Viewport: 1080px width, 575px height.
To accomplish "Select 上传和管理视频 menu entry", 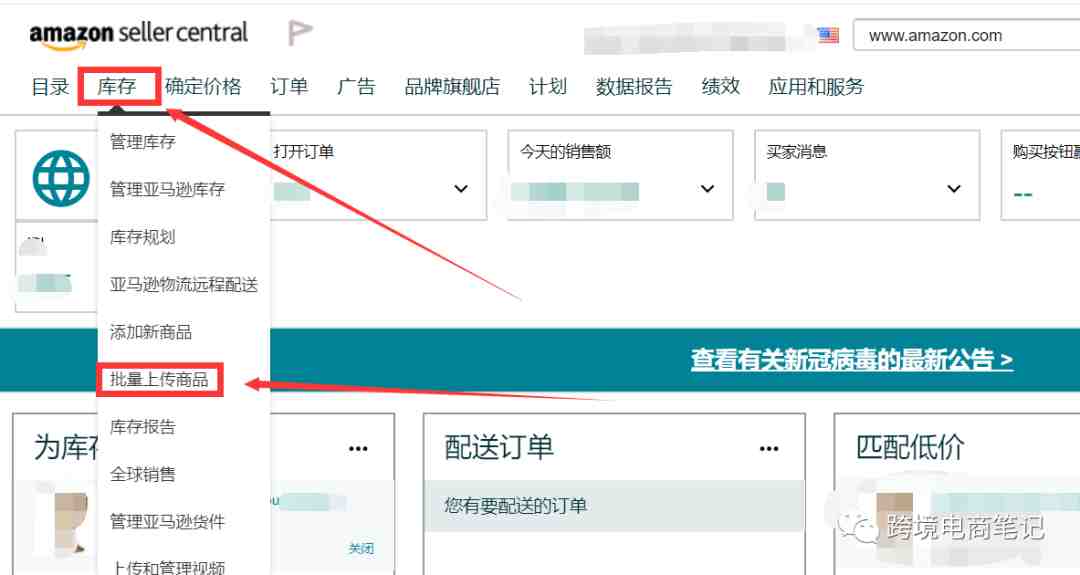I will pyautogui.click(x=167, y=567).
